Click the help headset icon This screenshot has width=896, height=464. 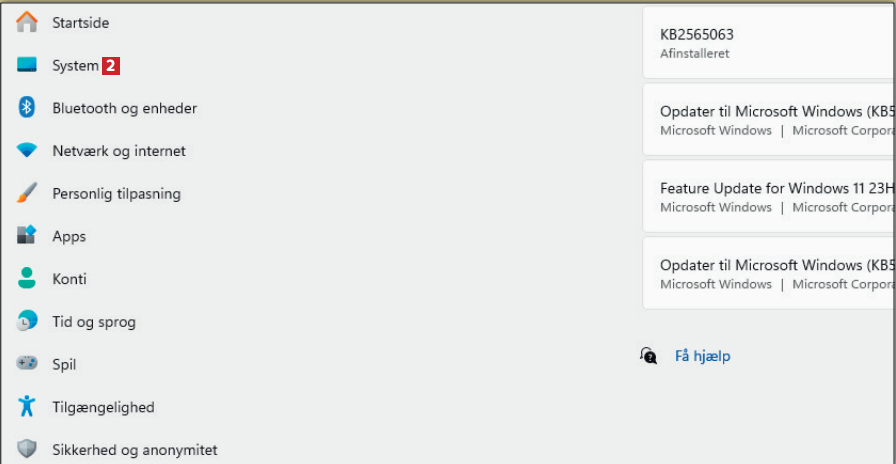tap(649, 356)
